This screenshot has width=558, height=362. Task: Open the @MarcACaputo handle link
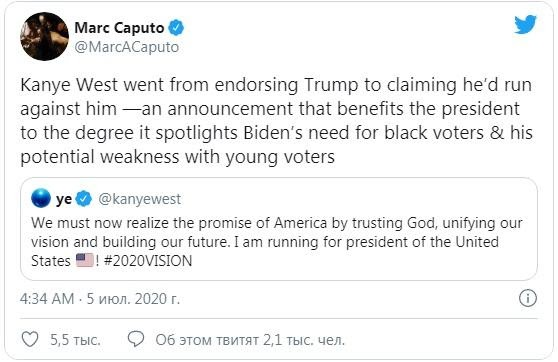(x=127, y=47)
